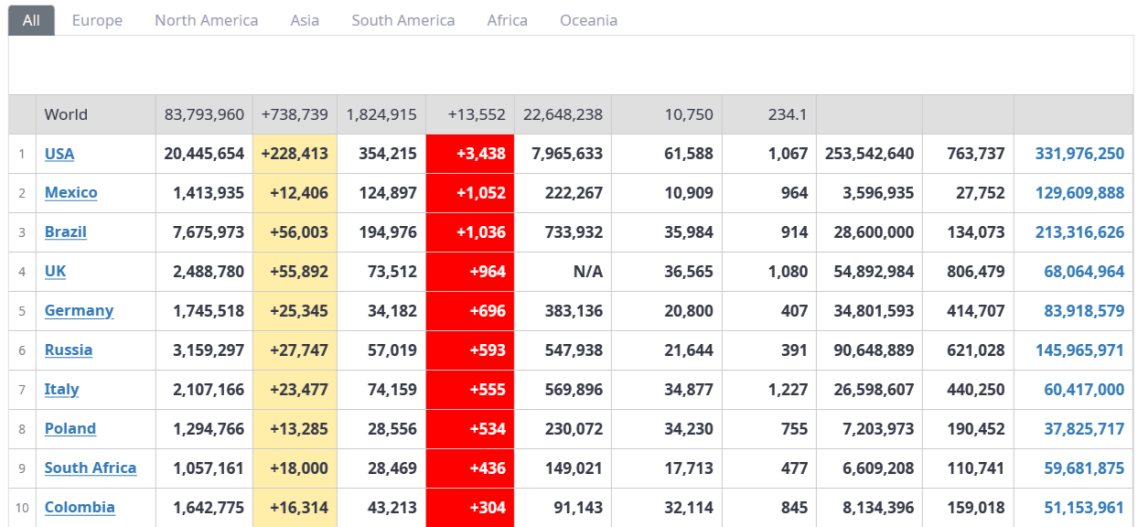Click Brazil population link 213,316,626
The height and width of the screenshot is (527, 1138).
[x=1080, y=232]
